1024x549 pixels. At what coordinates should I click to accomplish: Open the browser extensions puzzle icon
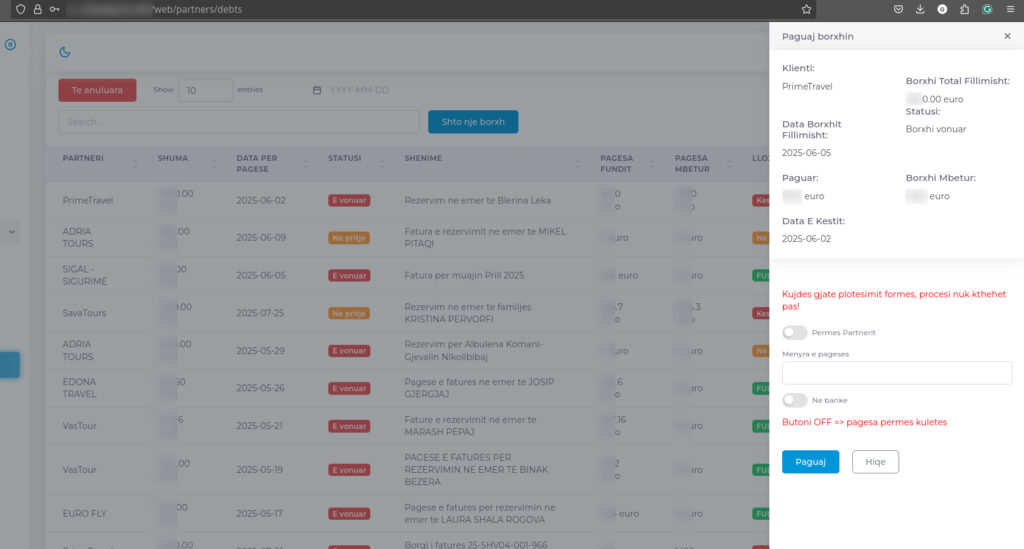pos(965,9)
